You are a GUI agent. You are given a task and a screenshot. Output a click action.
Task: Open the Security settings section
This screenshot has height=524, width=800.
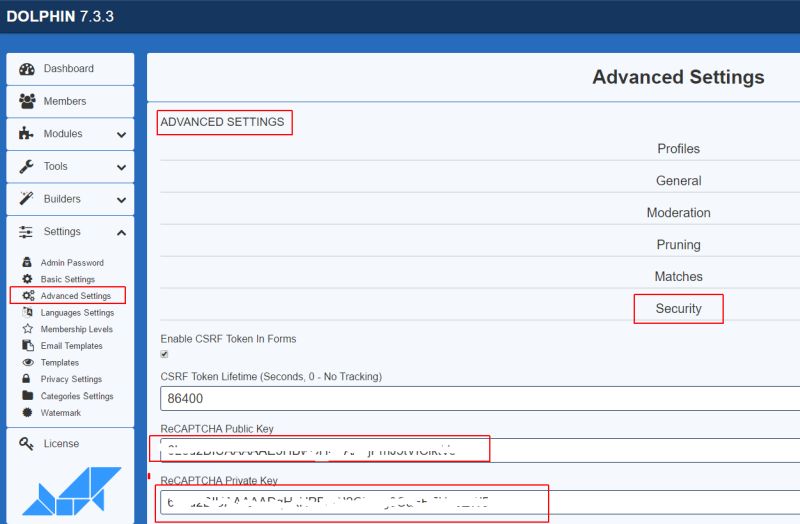[x=678, y=309]
